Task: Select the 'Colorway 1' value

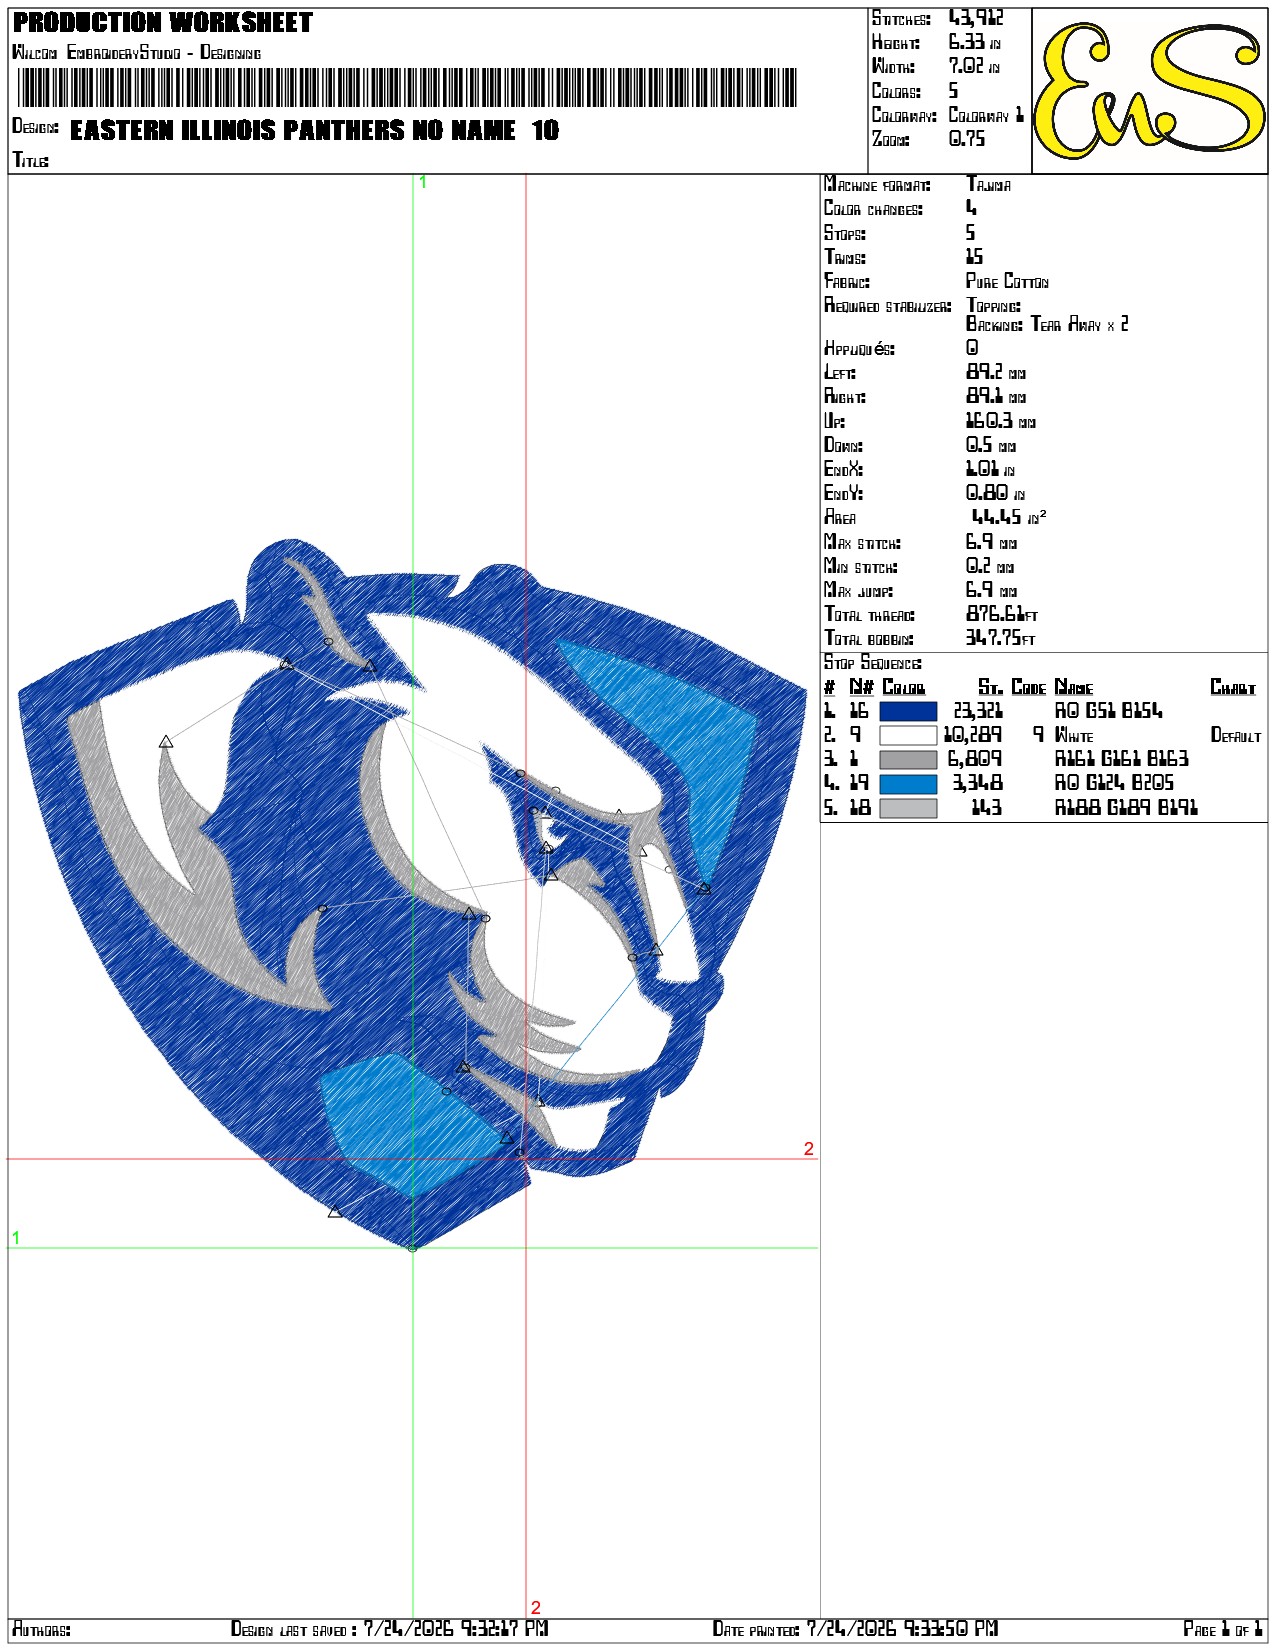Action: [x=986, y=115]
